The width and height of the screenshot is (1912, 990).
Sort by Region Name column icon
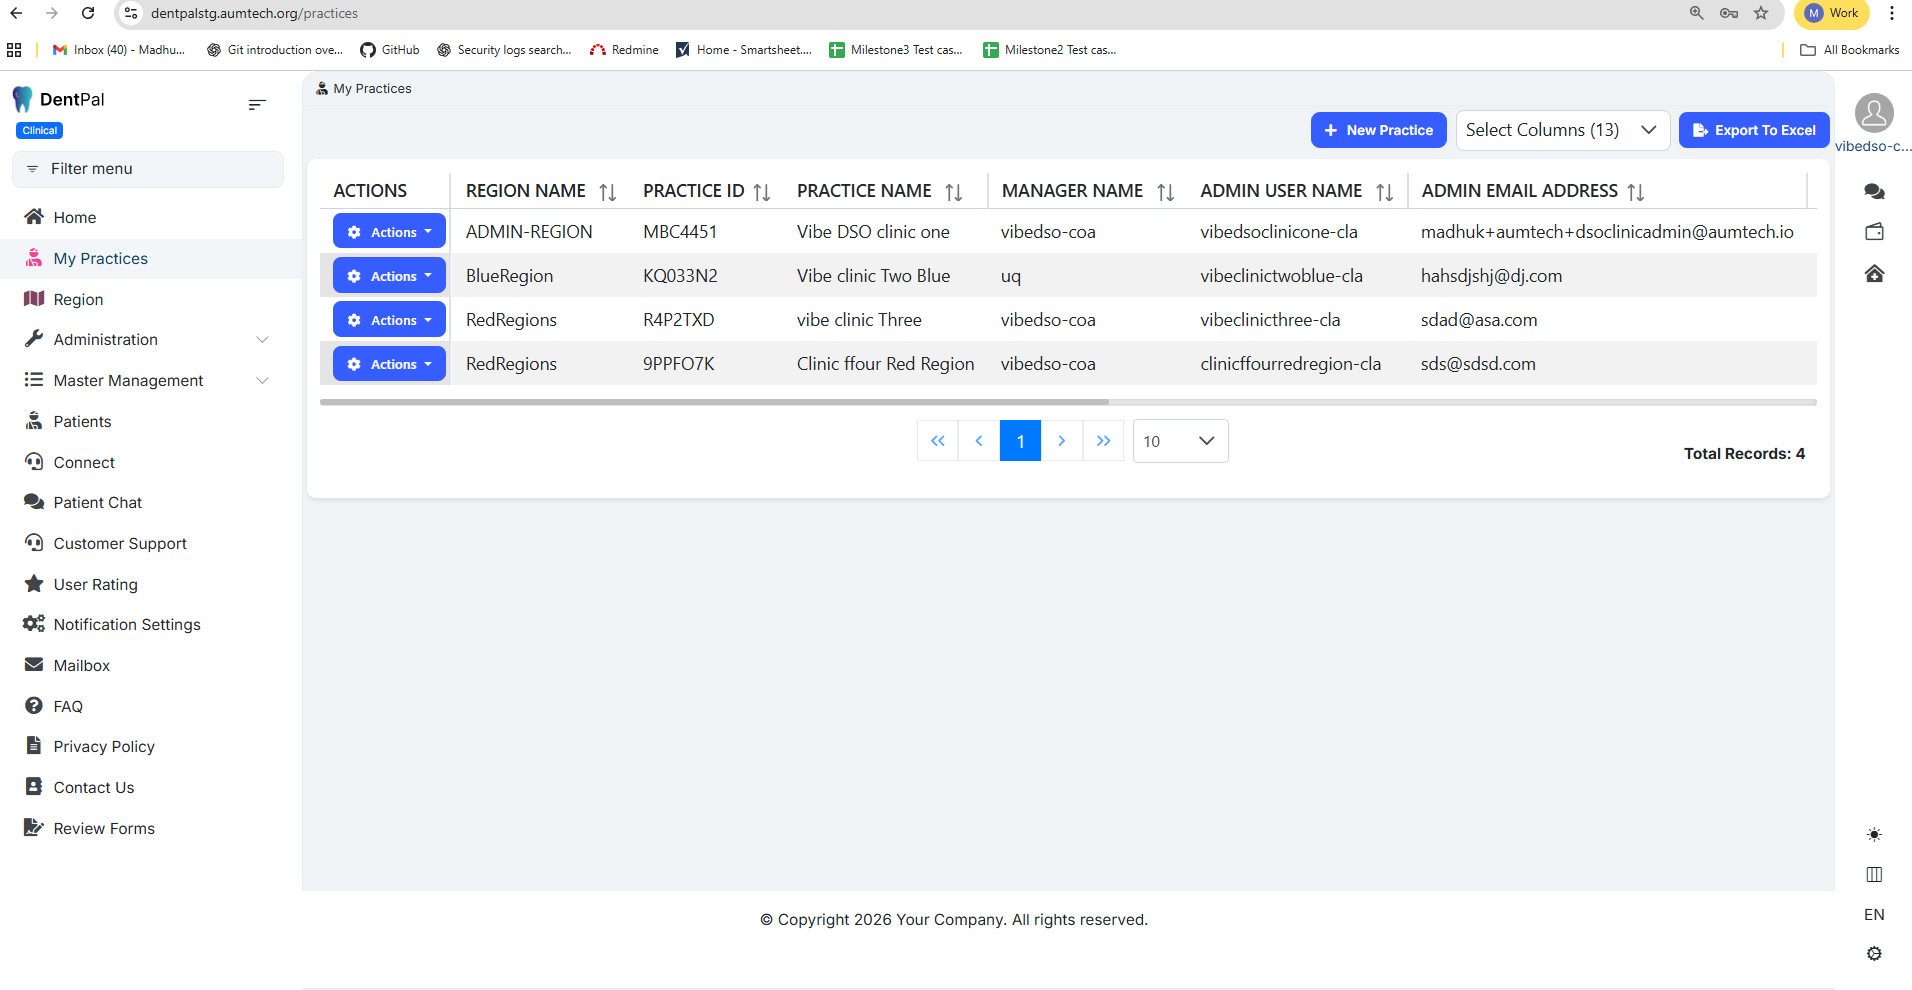[607, 192]
